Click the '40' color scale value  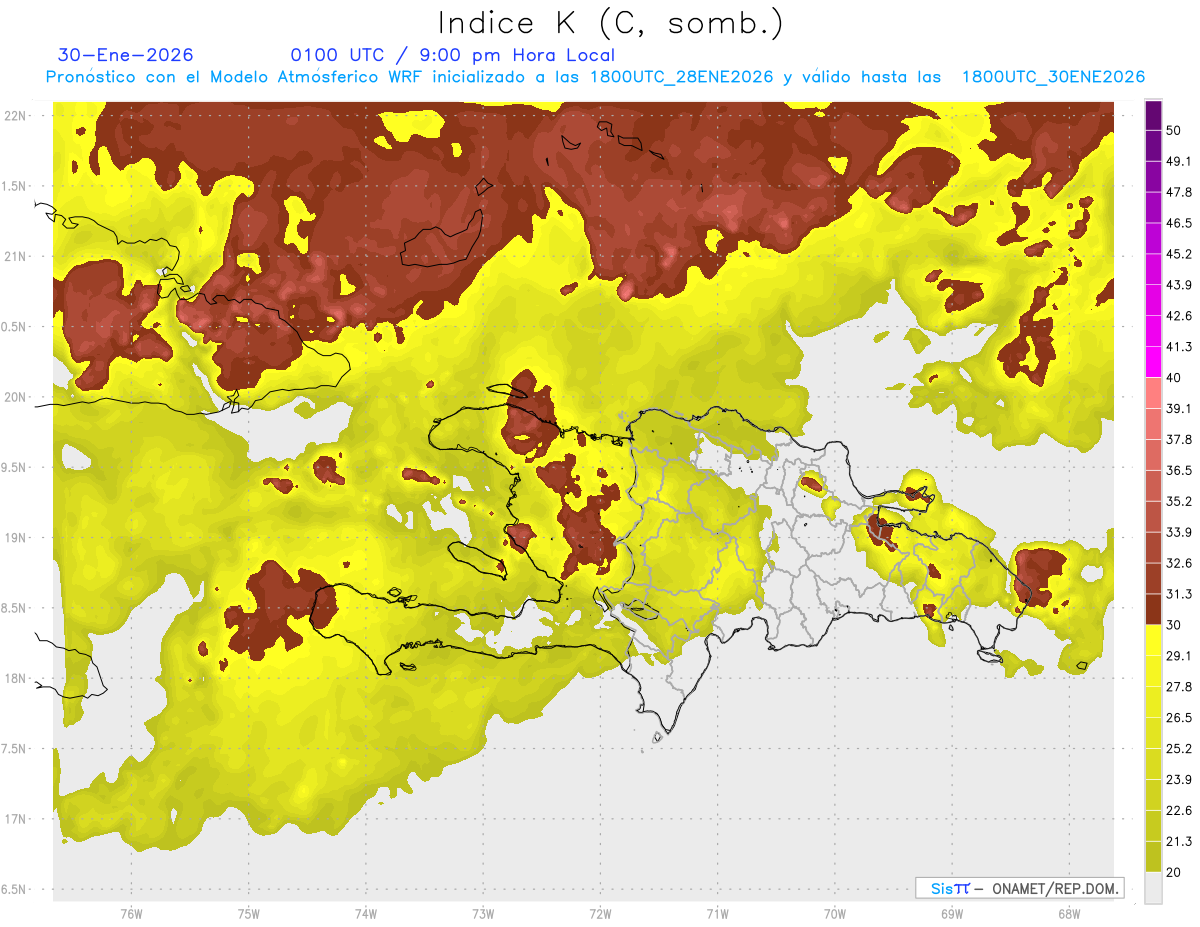pyautogui.click(x=1173, y=378)
